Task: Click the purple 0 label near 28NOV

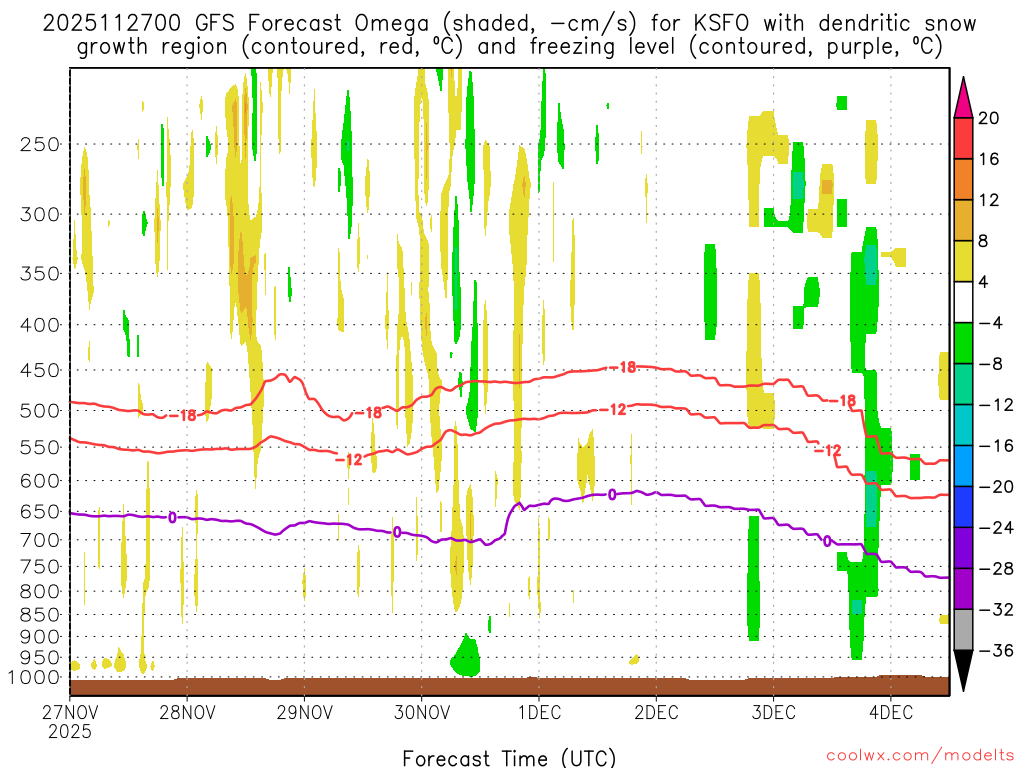Action: point(172,518)
